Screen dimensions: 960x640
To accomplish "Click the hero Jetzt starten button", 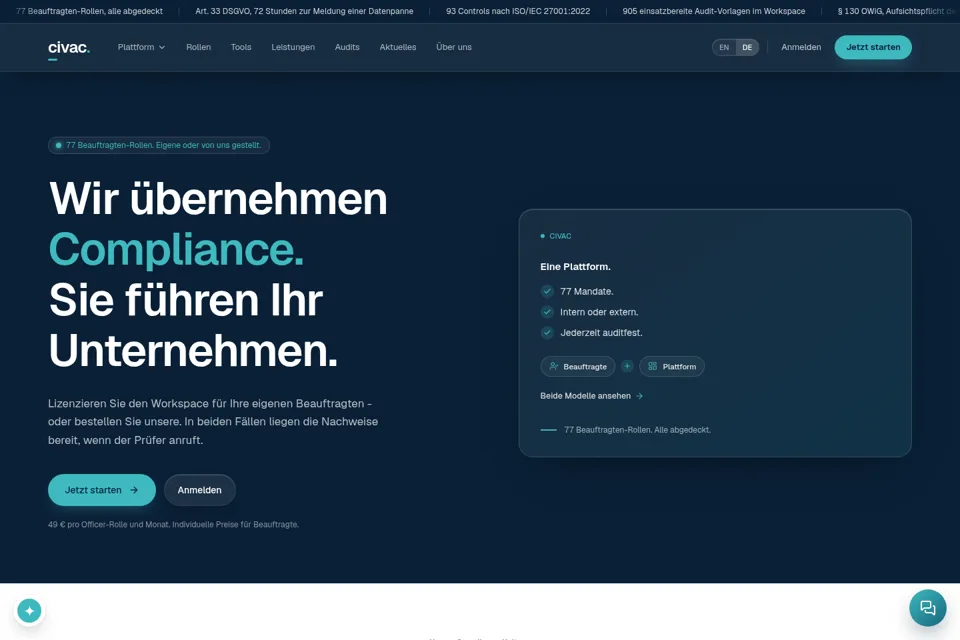I will 102,490.
